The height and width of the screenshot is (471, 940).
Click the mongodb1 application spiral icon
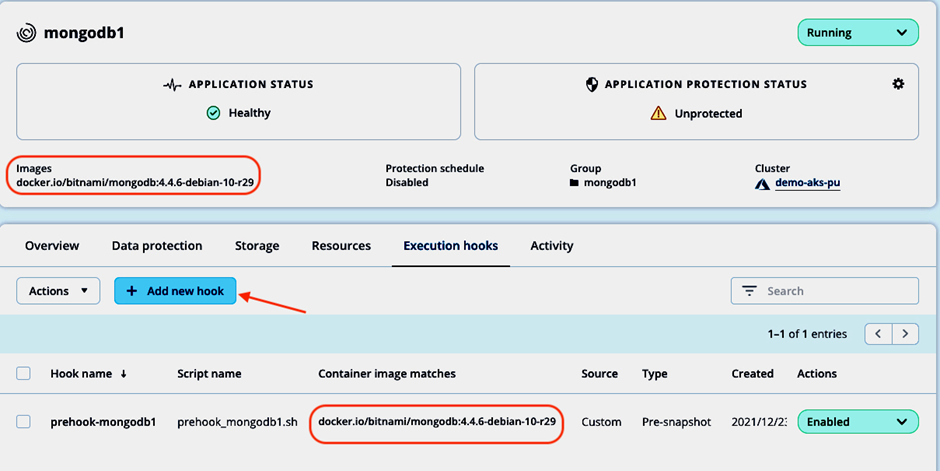26,33
